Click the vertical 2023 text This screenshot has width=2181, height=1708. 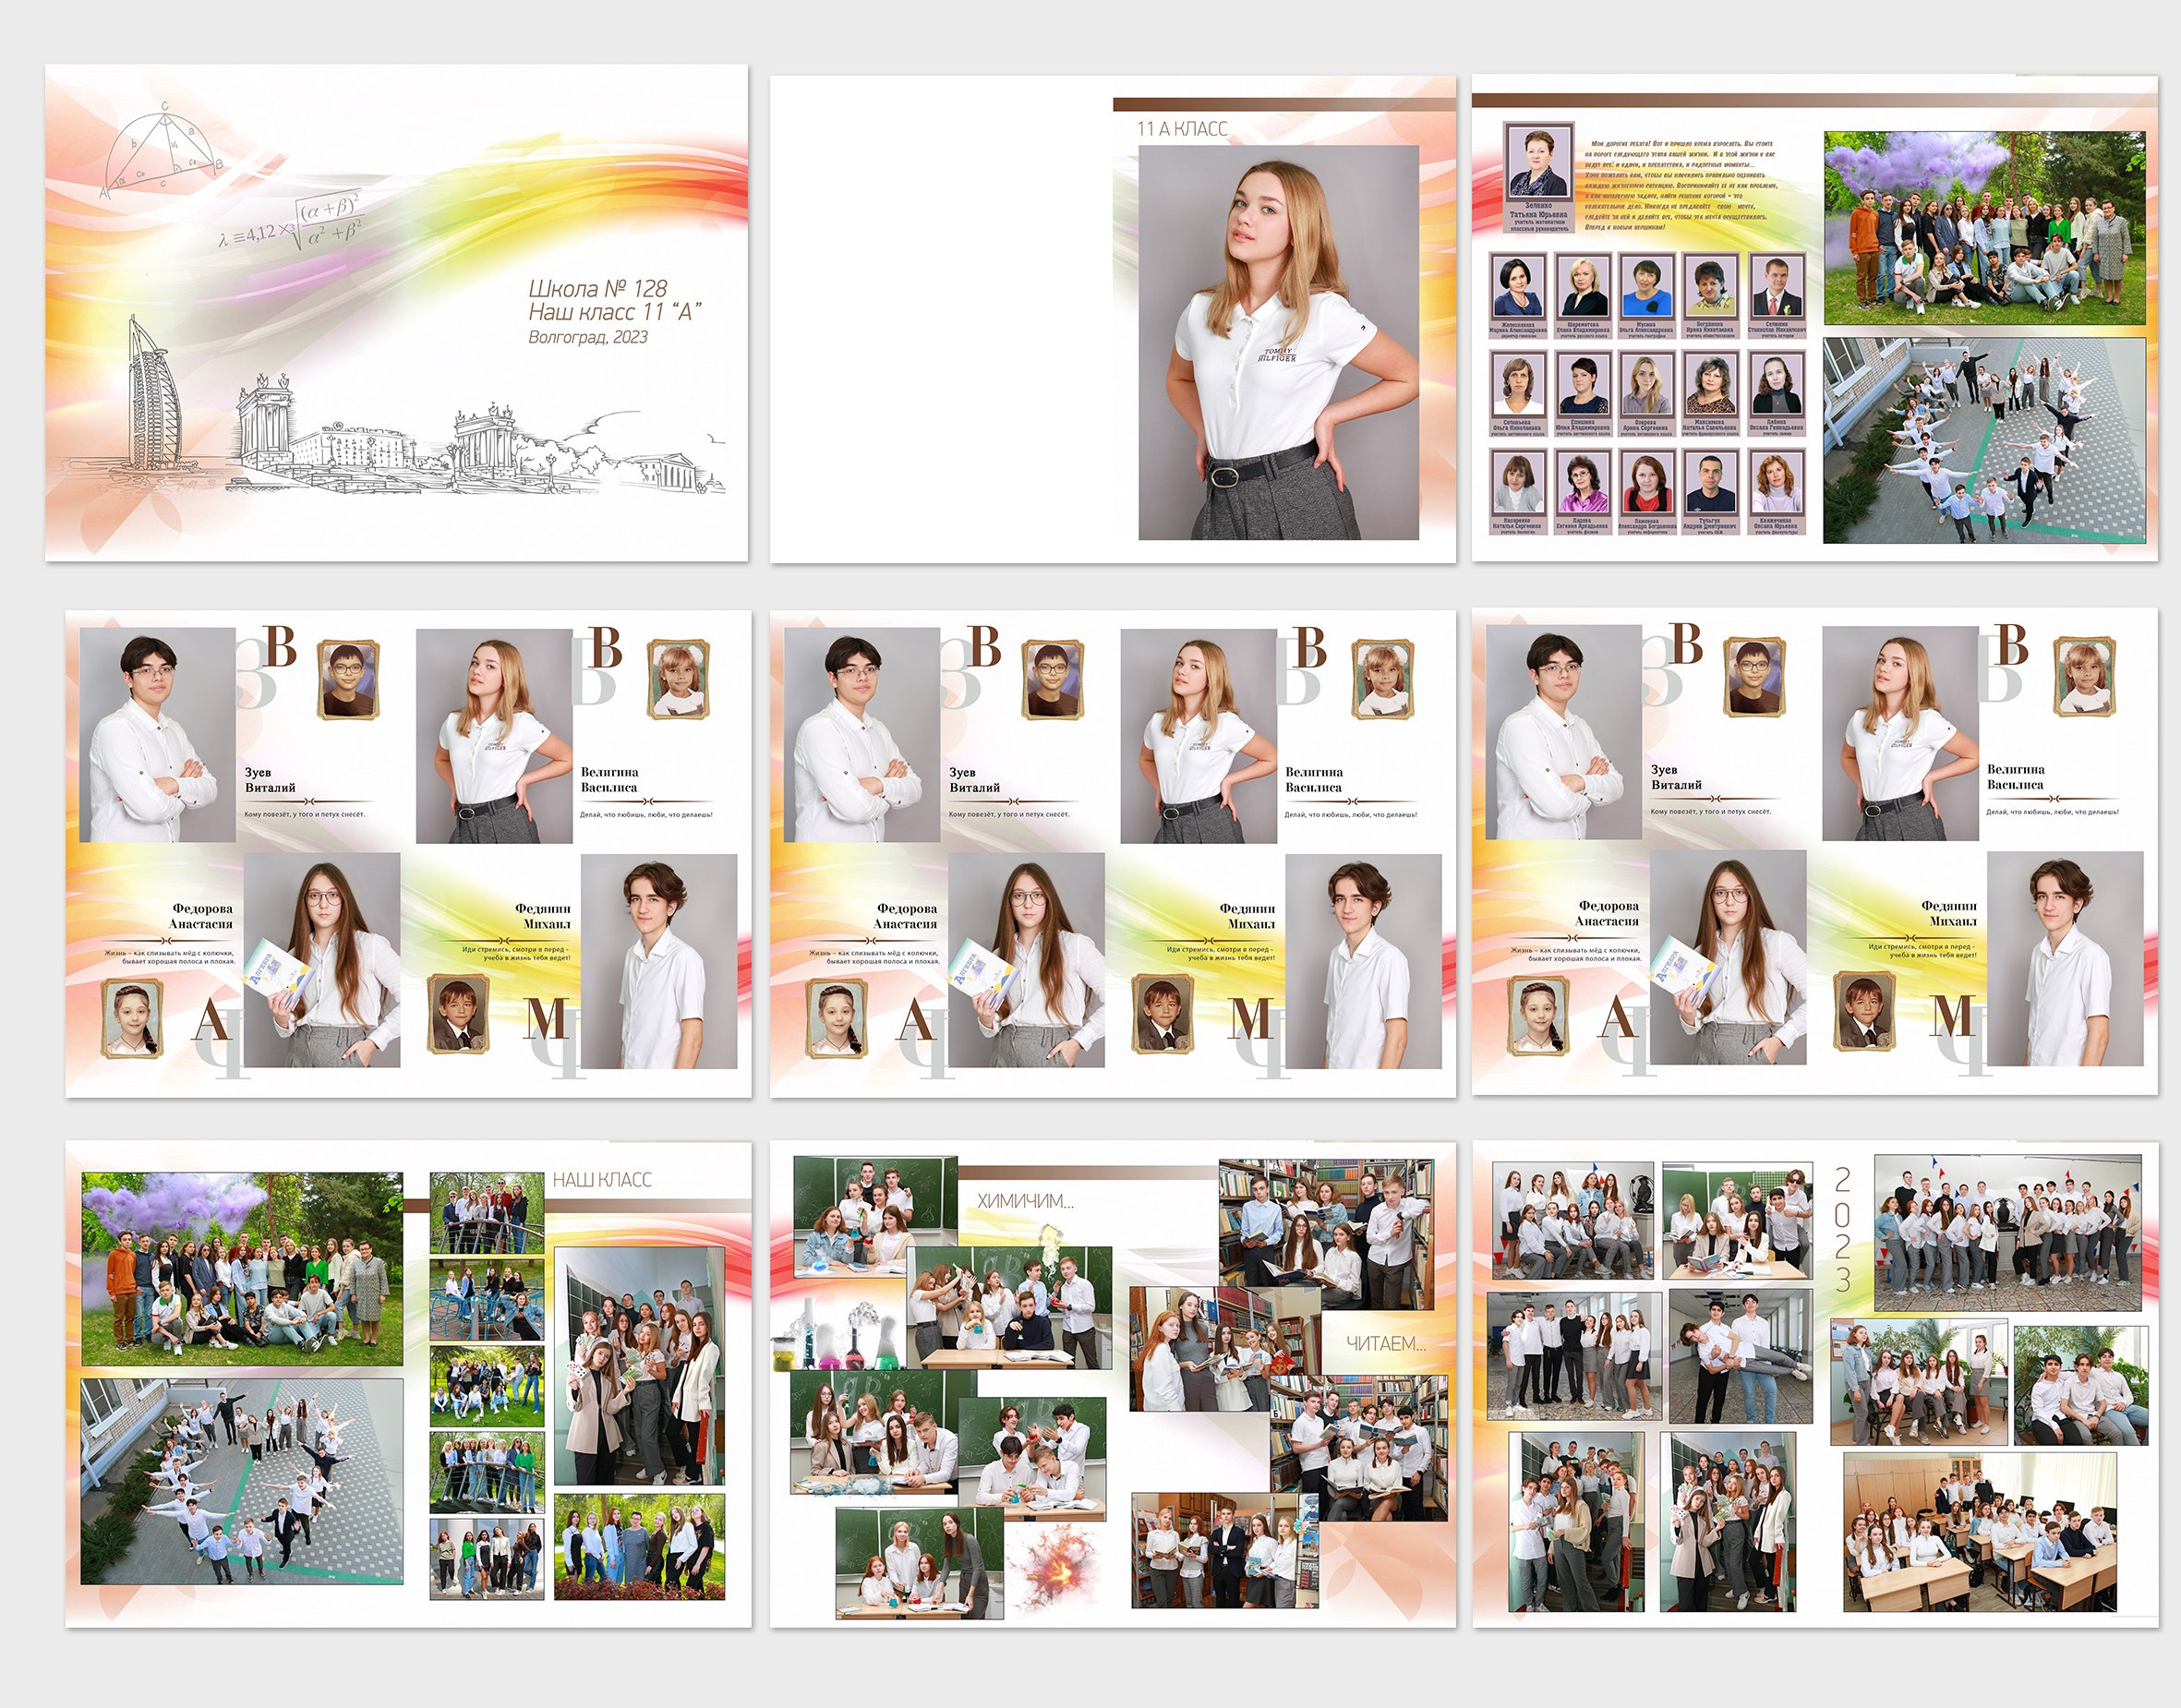click(1842, 1230)
